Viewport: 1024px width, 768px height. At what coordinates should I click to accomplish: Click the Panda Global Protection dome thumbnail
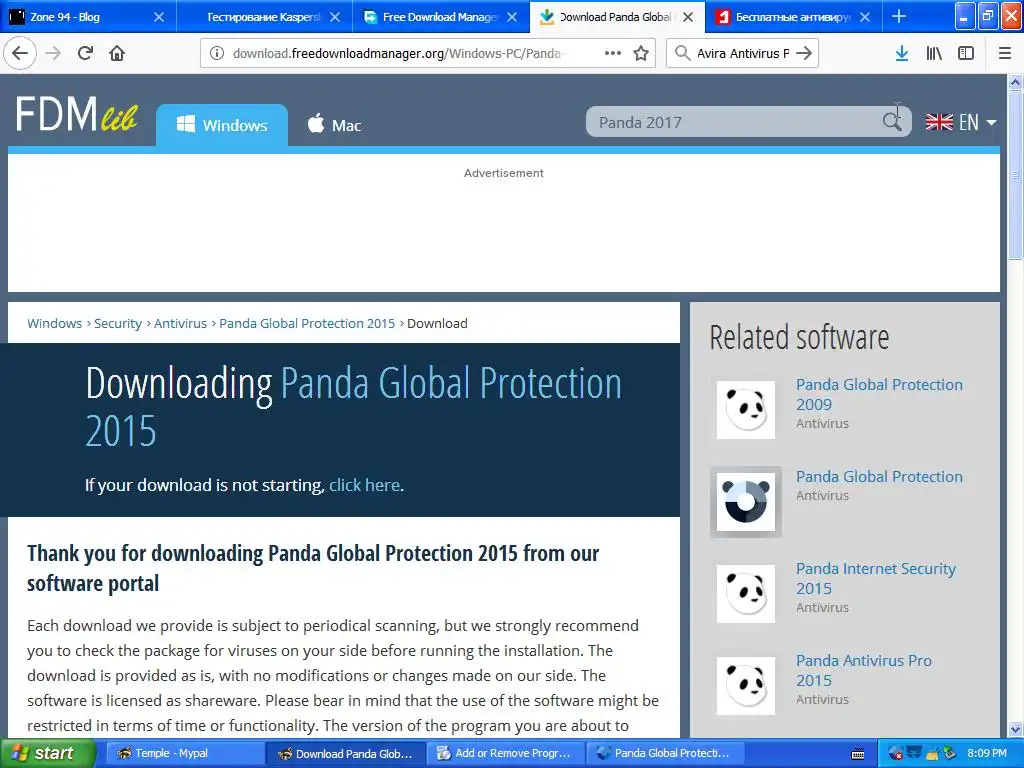click(746, 502)
